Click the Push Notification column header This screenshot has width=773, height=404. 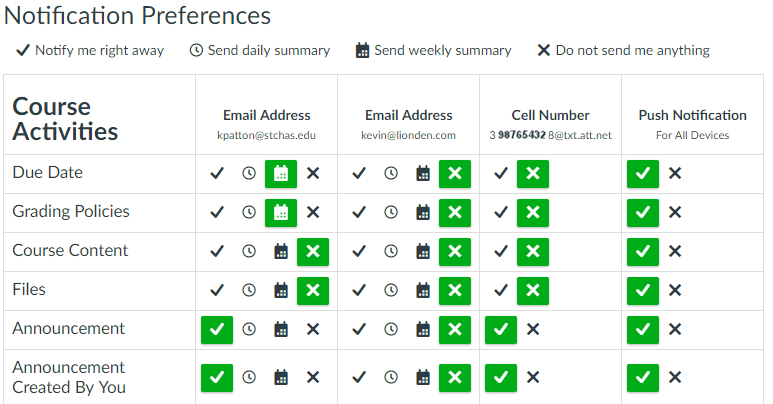692,115
